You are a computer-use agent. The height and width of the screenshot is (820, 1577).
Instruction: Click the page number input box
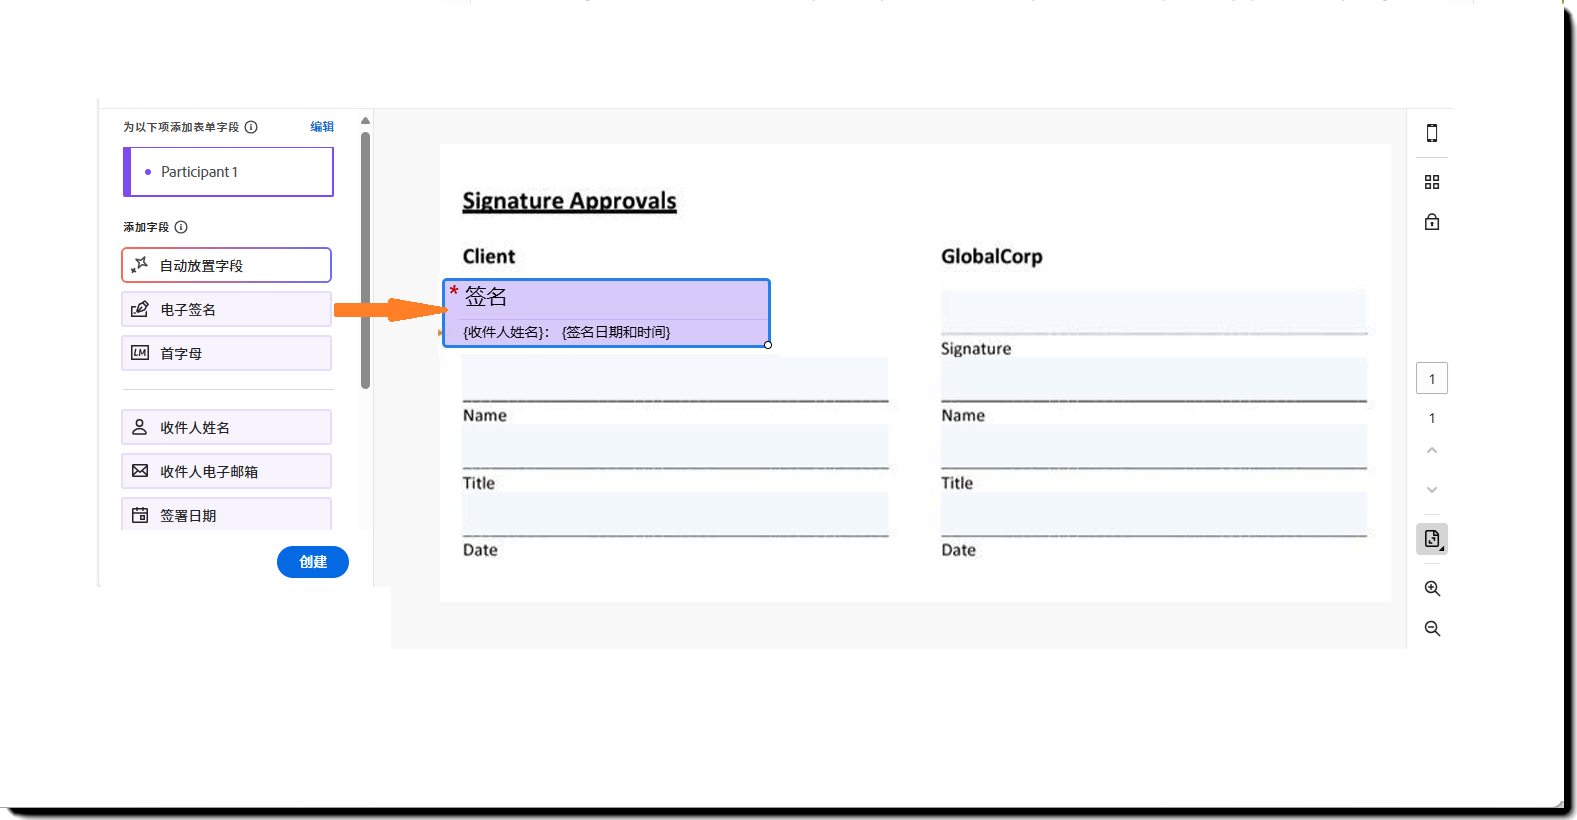tap(1432, 379)
